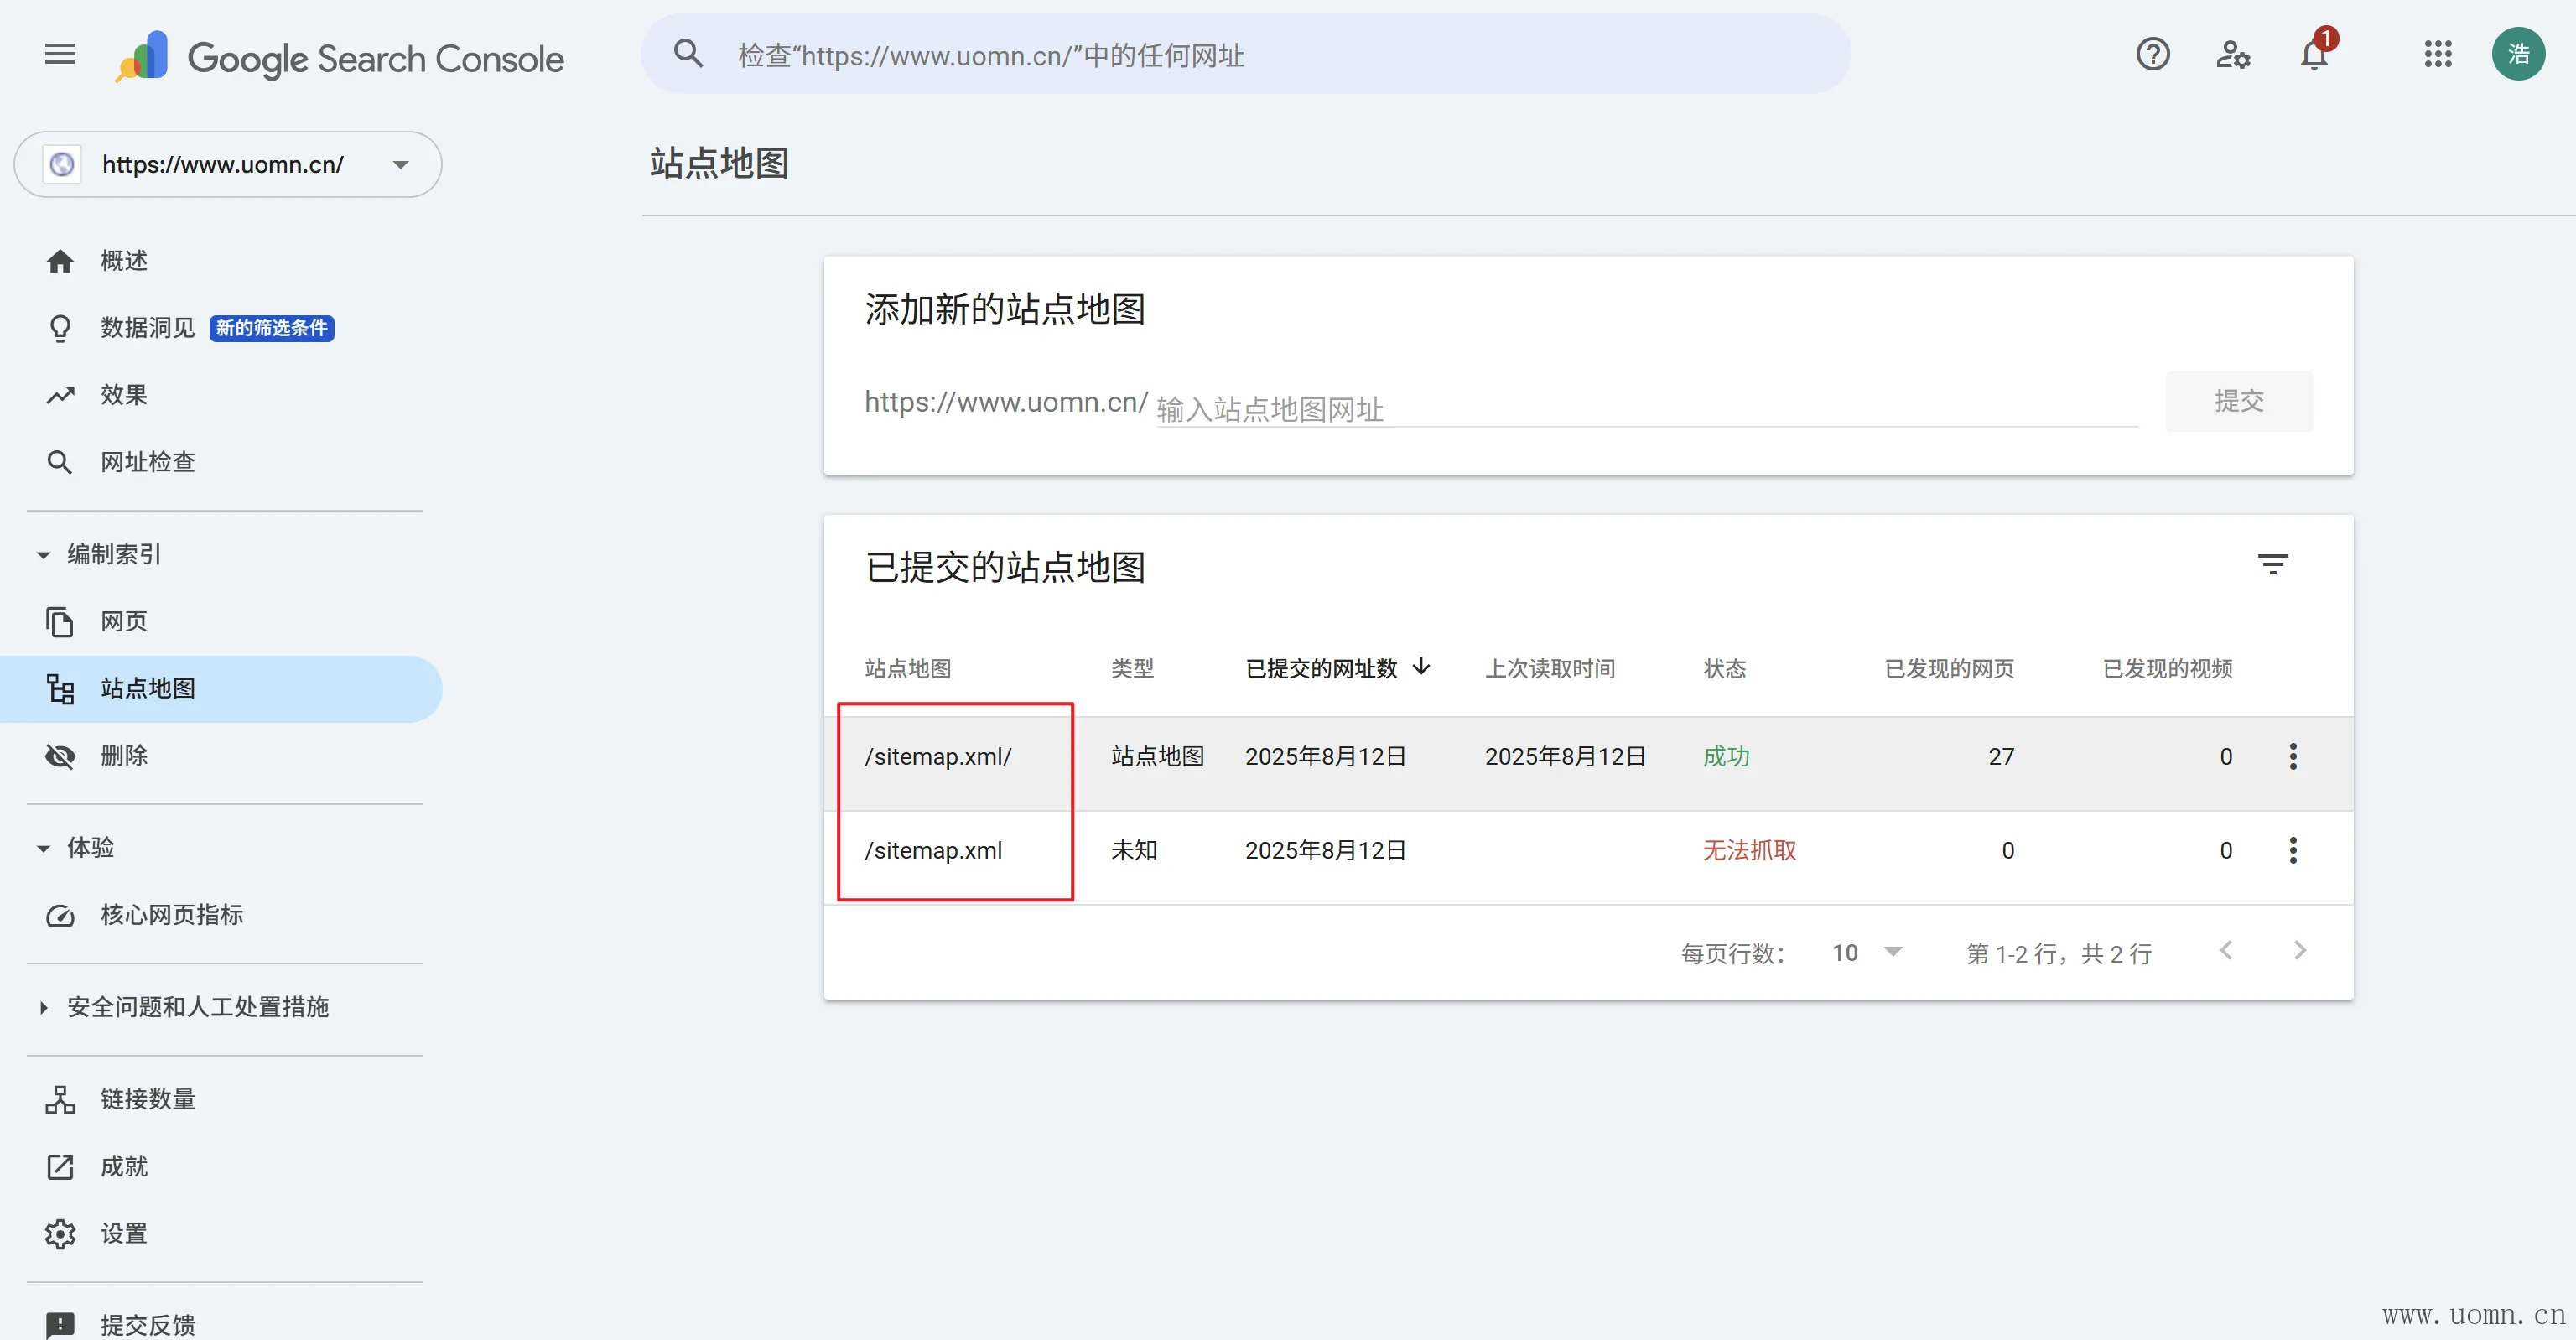Click the filter icon in the submitted sitemaps card
The width and height of the screenshot is (2576, 1340).
(x=2272, y=565)
